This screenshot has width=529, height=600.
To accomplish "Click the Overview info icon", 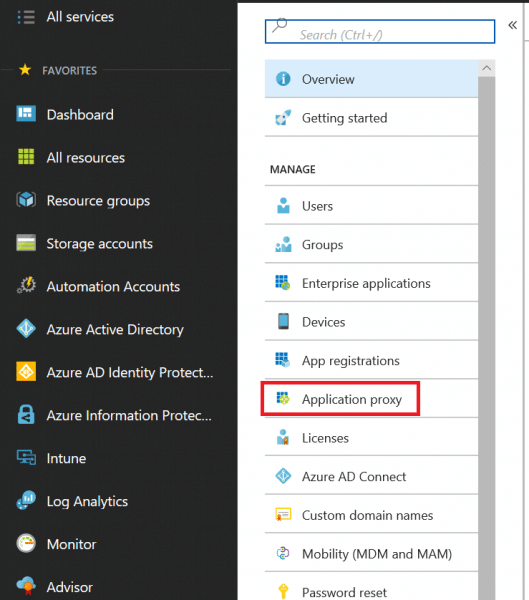I will [283, 79].
